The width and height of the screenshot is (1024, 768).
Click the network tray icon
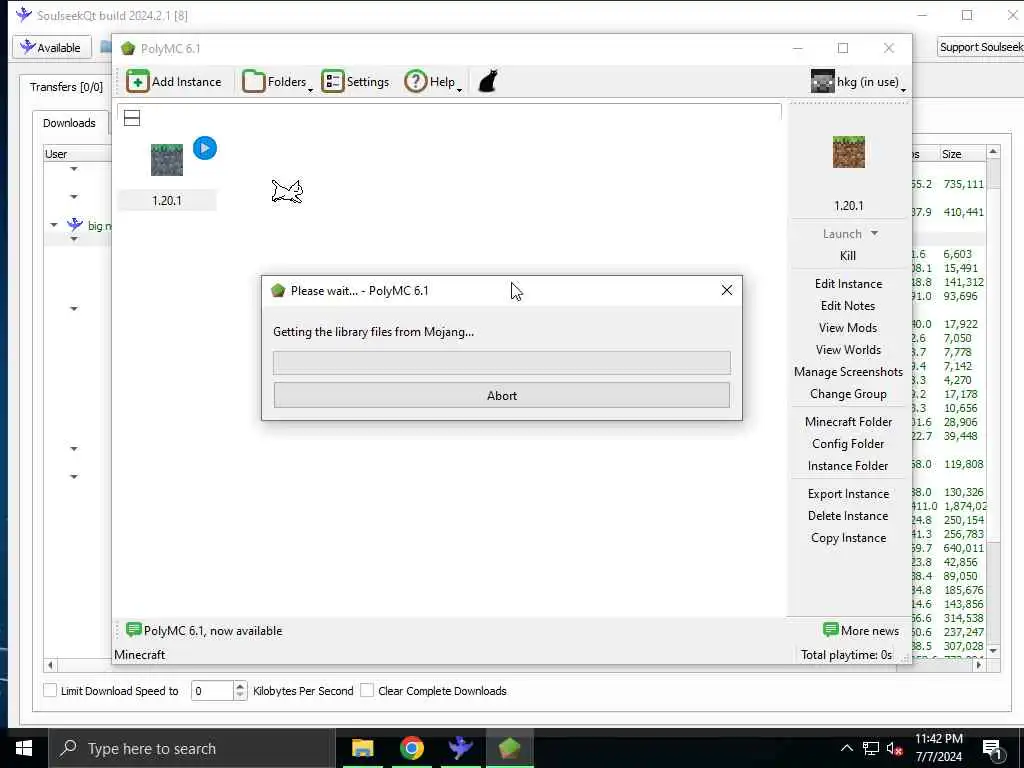pos(871,748)
